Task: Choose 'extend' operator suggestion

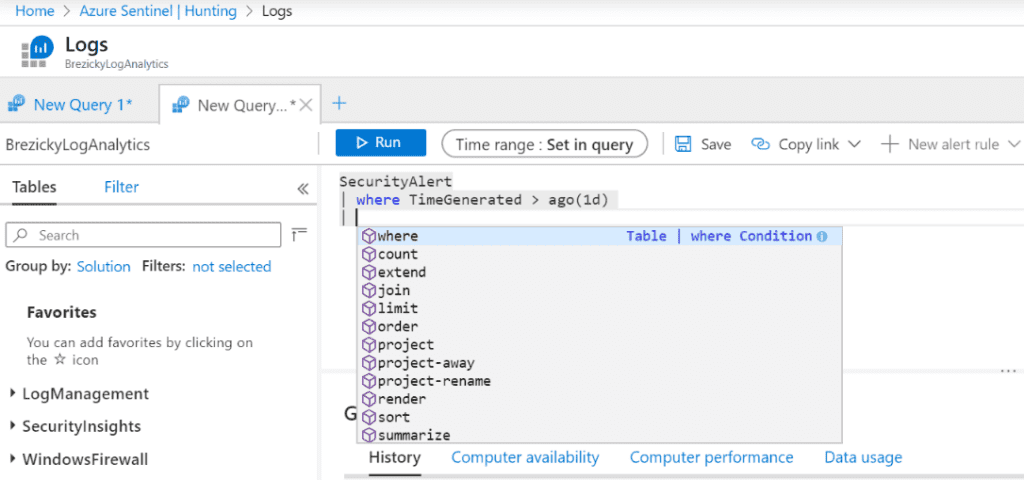Action: click(x=600, y=272)
